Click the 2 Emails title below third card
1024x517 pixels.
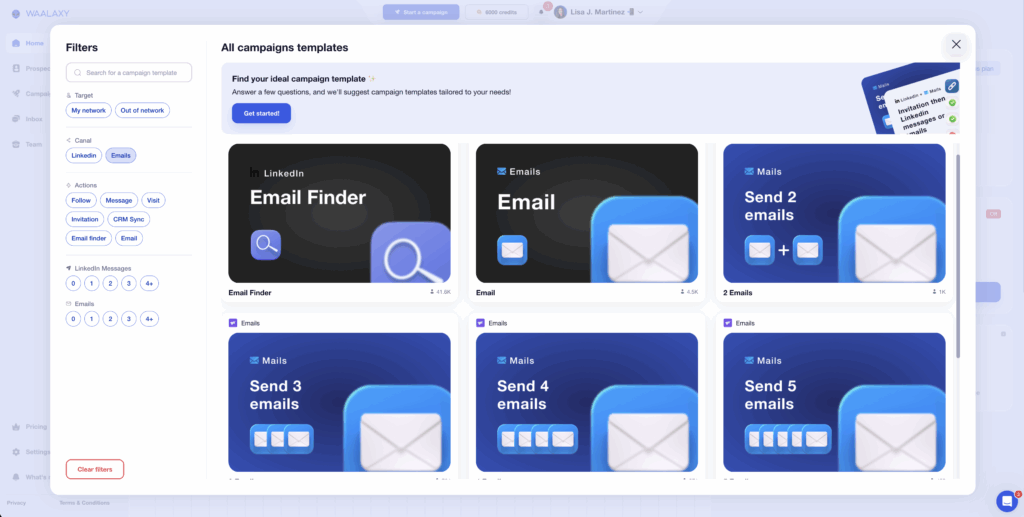click(738, 292)
